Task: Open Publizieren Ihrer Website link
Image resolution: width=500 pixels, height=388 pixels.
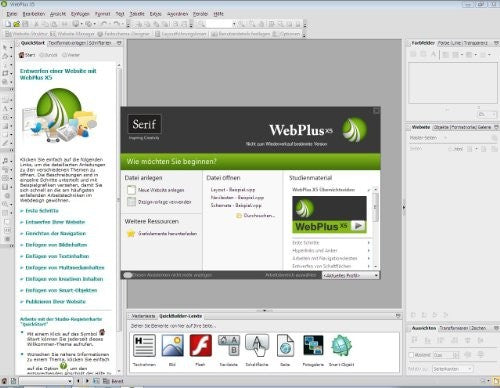Action: click(56, 302)
